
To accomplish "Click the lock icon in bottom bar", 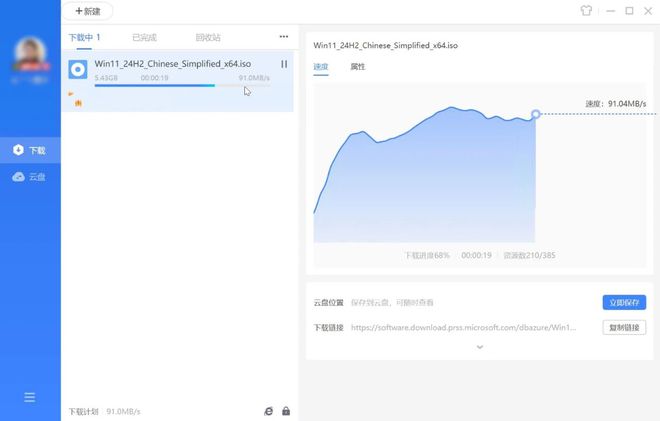I will tap(286, 411).
